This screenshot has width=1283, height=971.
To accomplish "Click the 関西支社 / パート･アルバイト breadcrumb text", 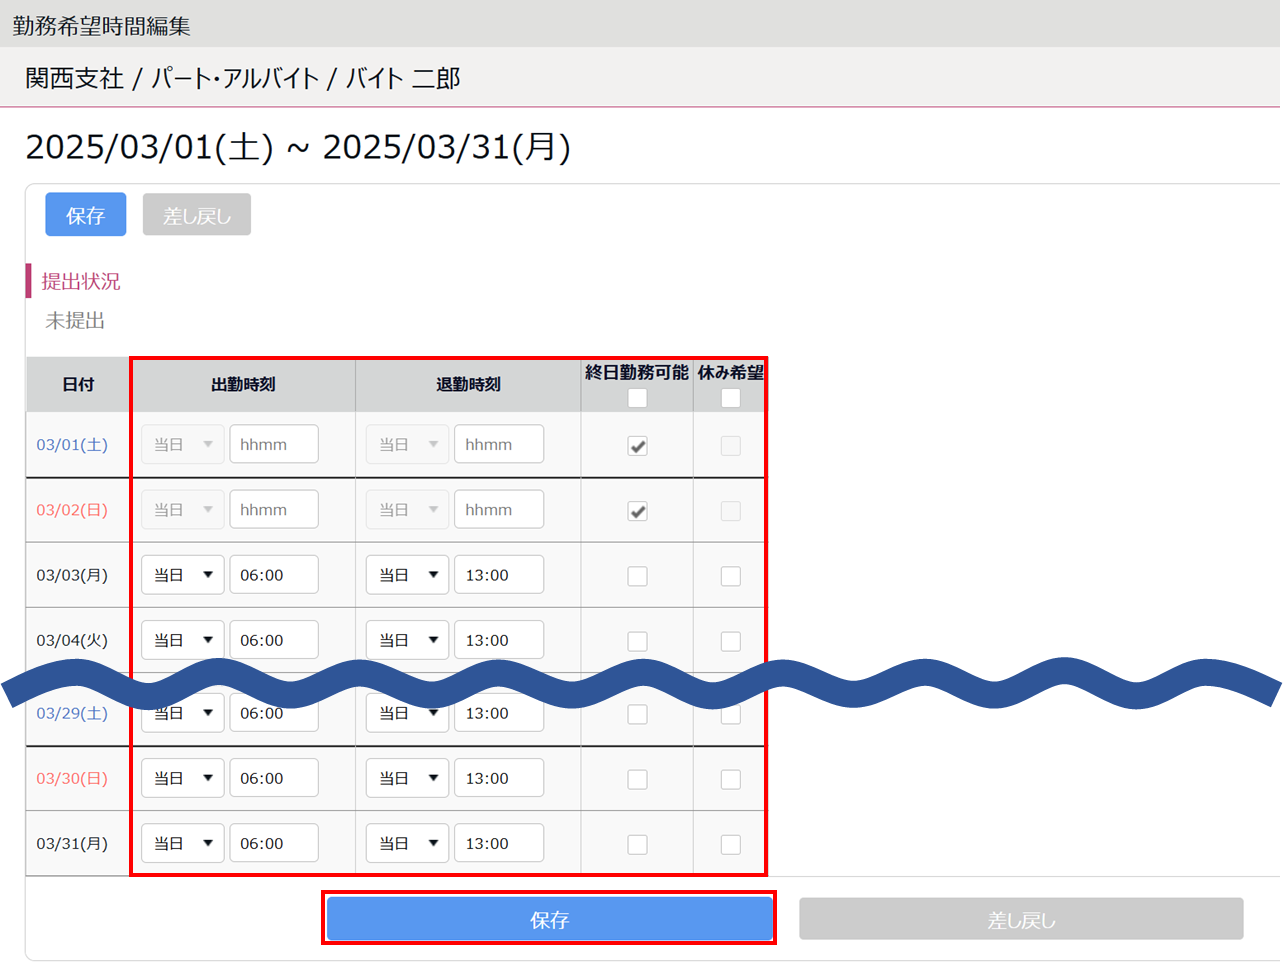I will tap(172, 78).
